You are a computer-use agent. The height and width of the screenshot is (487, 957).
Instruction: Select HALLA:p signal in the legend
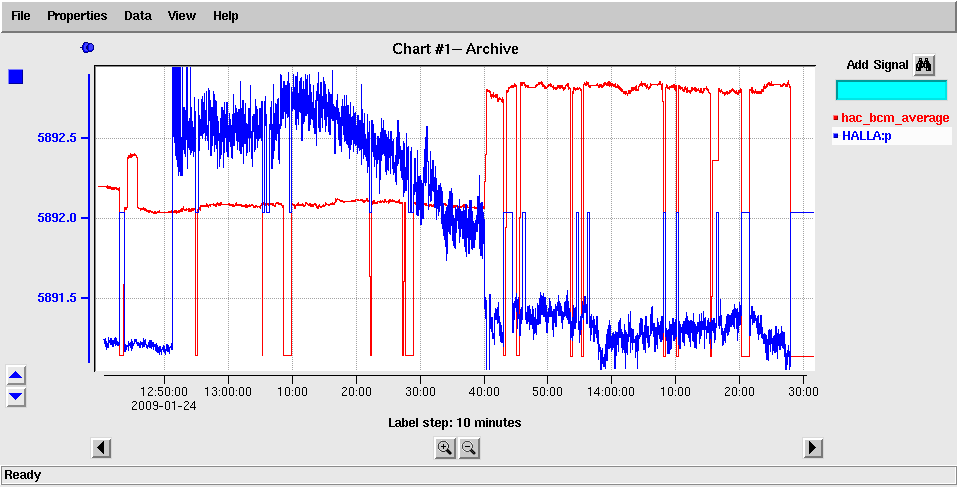(890, 135)
